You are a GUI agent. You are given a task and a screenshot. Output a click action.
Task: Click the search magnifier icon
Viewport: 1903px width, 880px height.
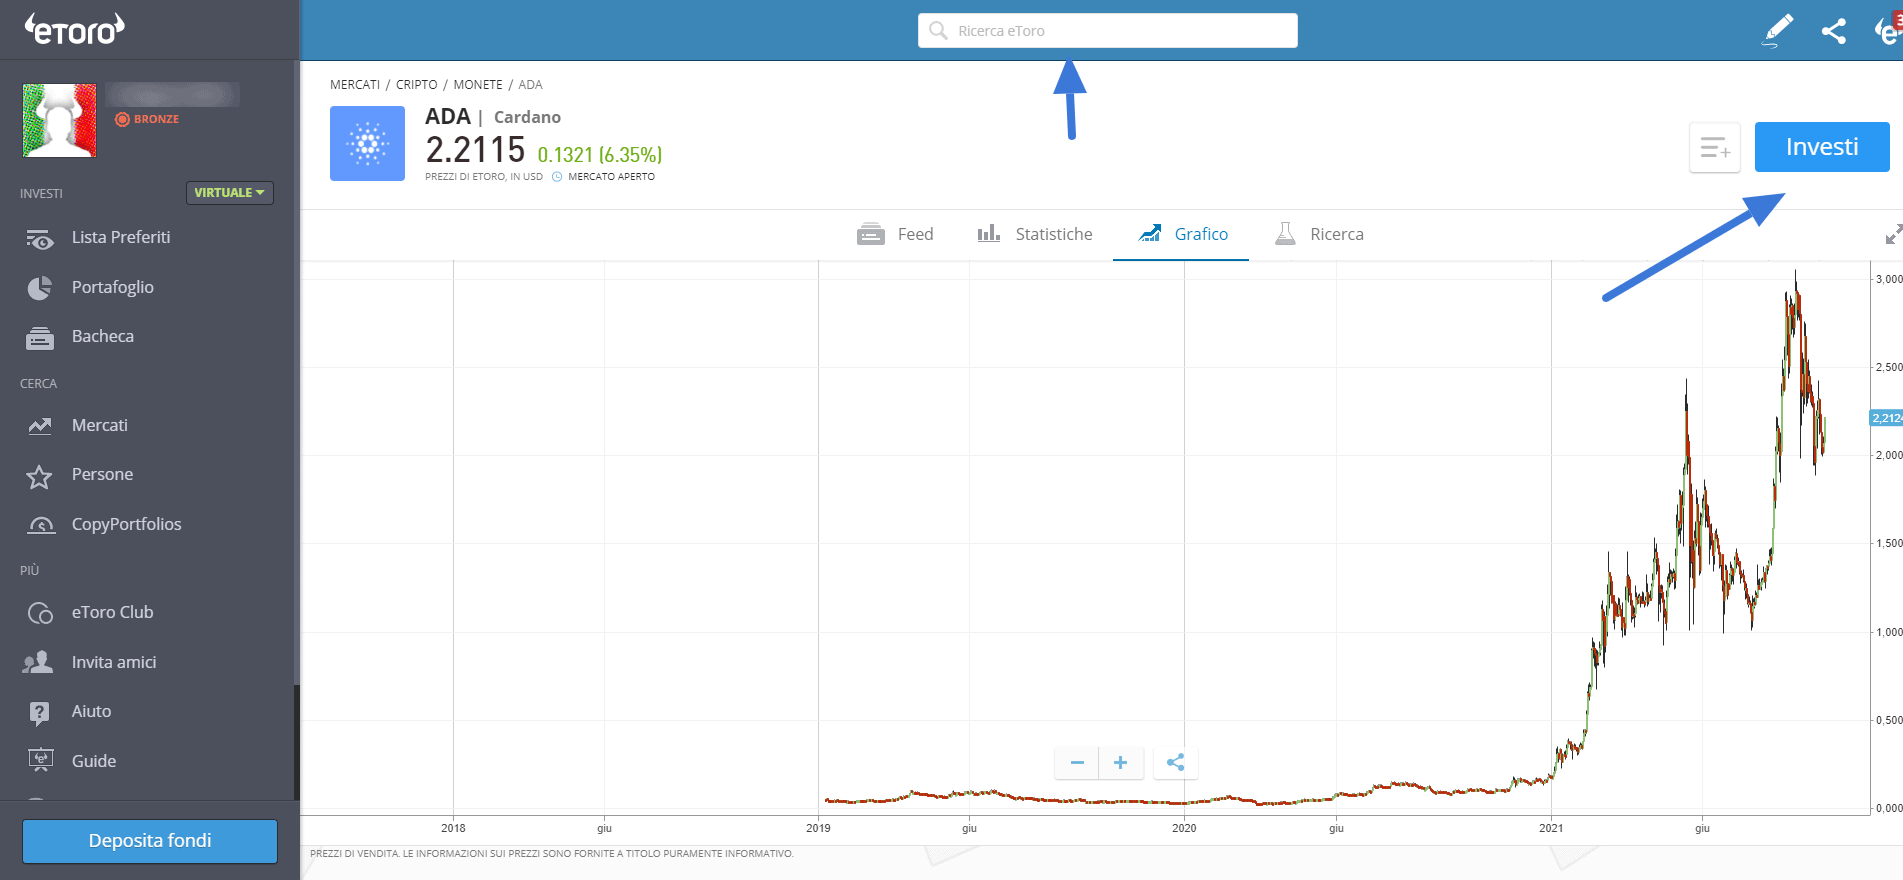point(938,30)
